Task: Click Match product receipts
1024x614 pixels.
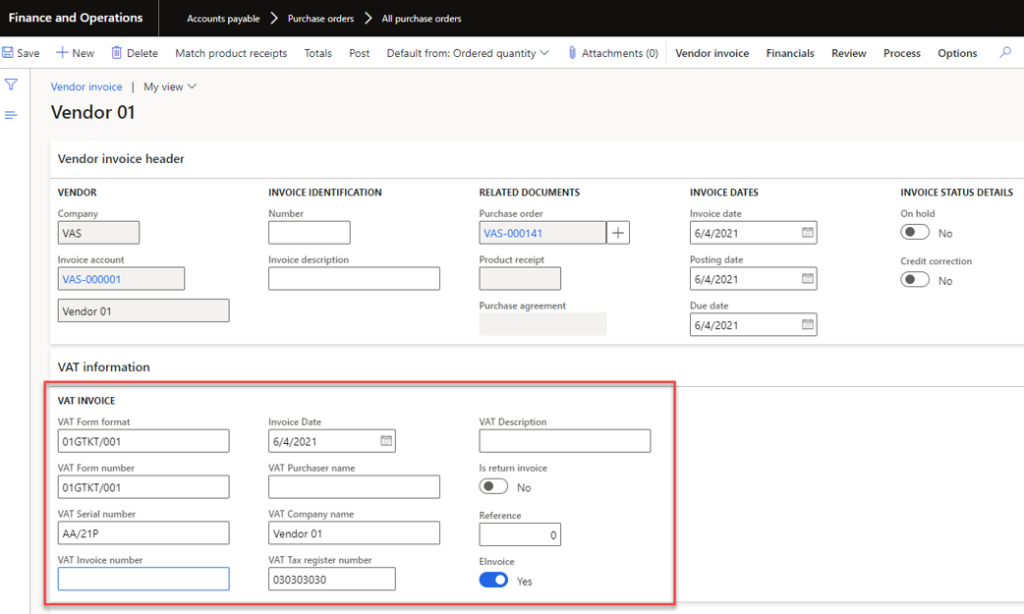Action: click(231, 53)
